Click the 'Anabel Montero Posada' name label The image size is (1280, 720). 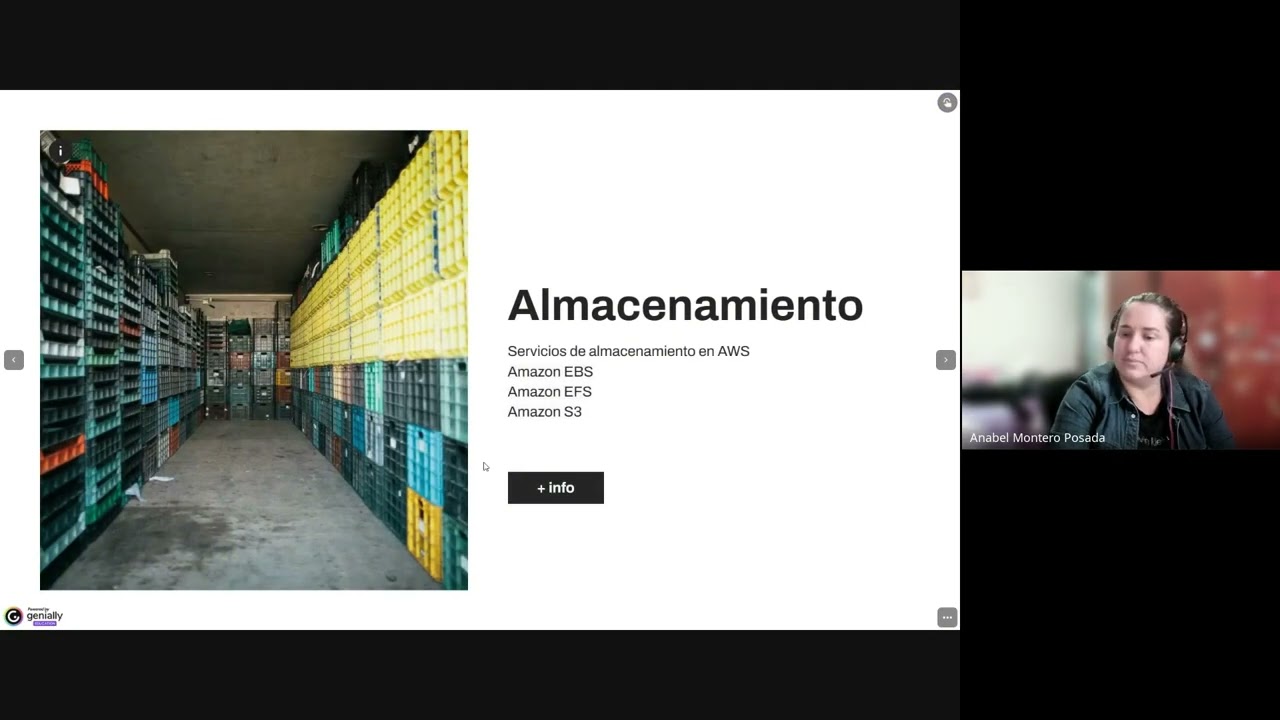coord(1037,438)
